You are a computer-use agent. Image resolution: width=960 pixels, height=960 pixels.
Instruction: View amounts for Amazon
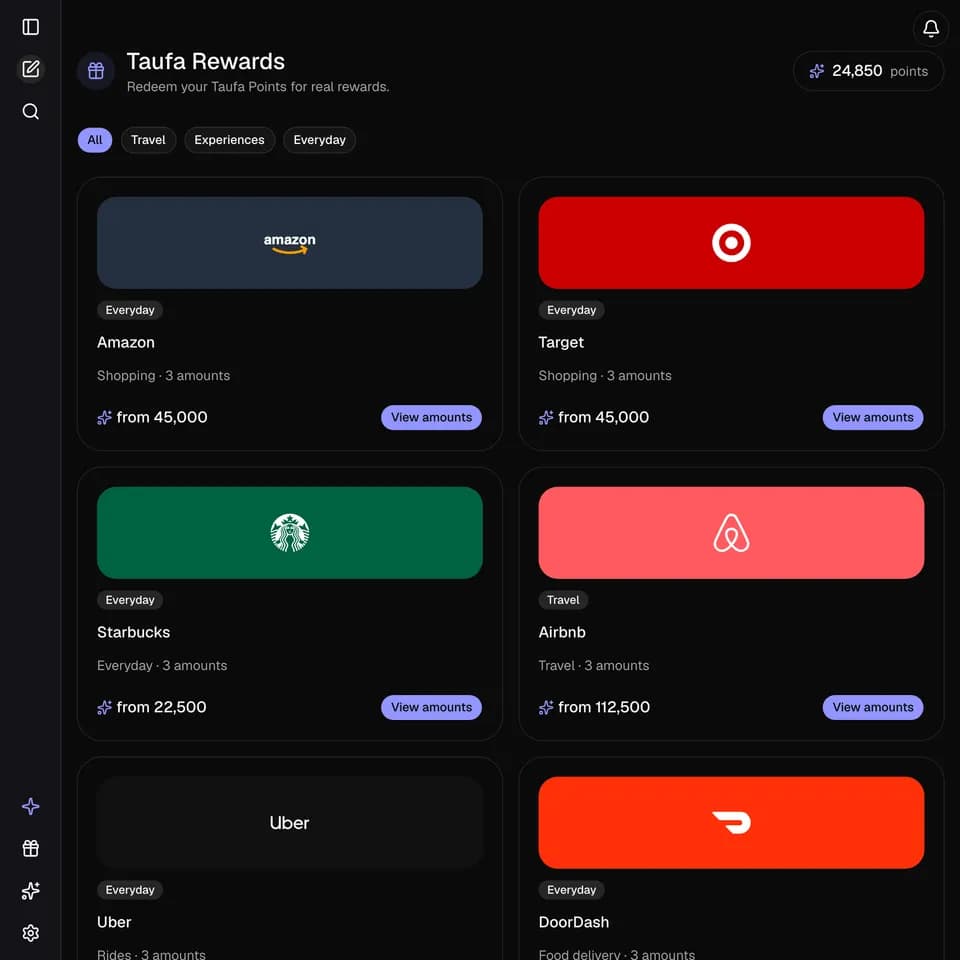pyautogui.click(x=432, y=418)
